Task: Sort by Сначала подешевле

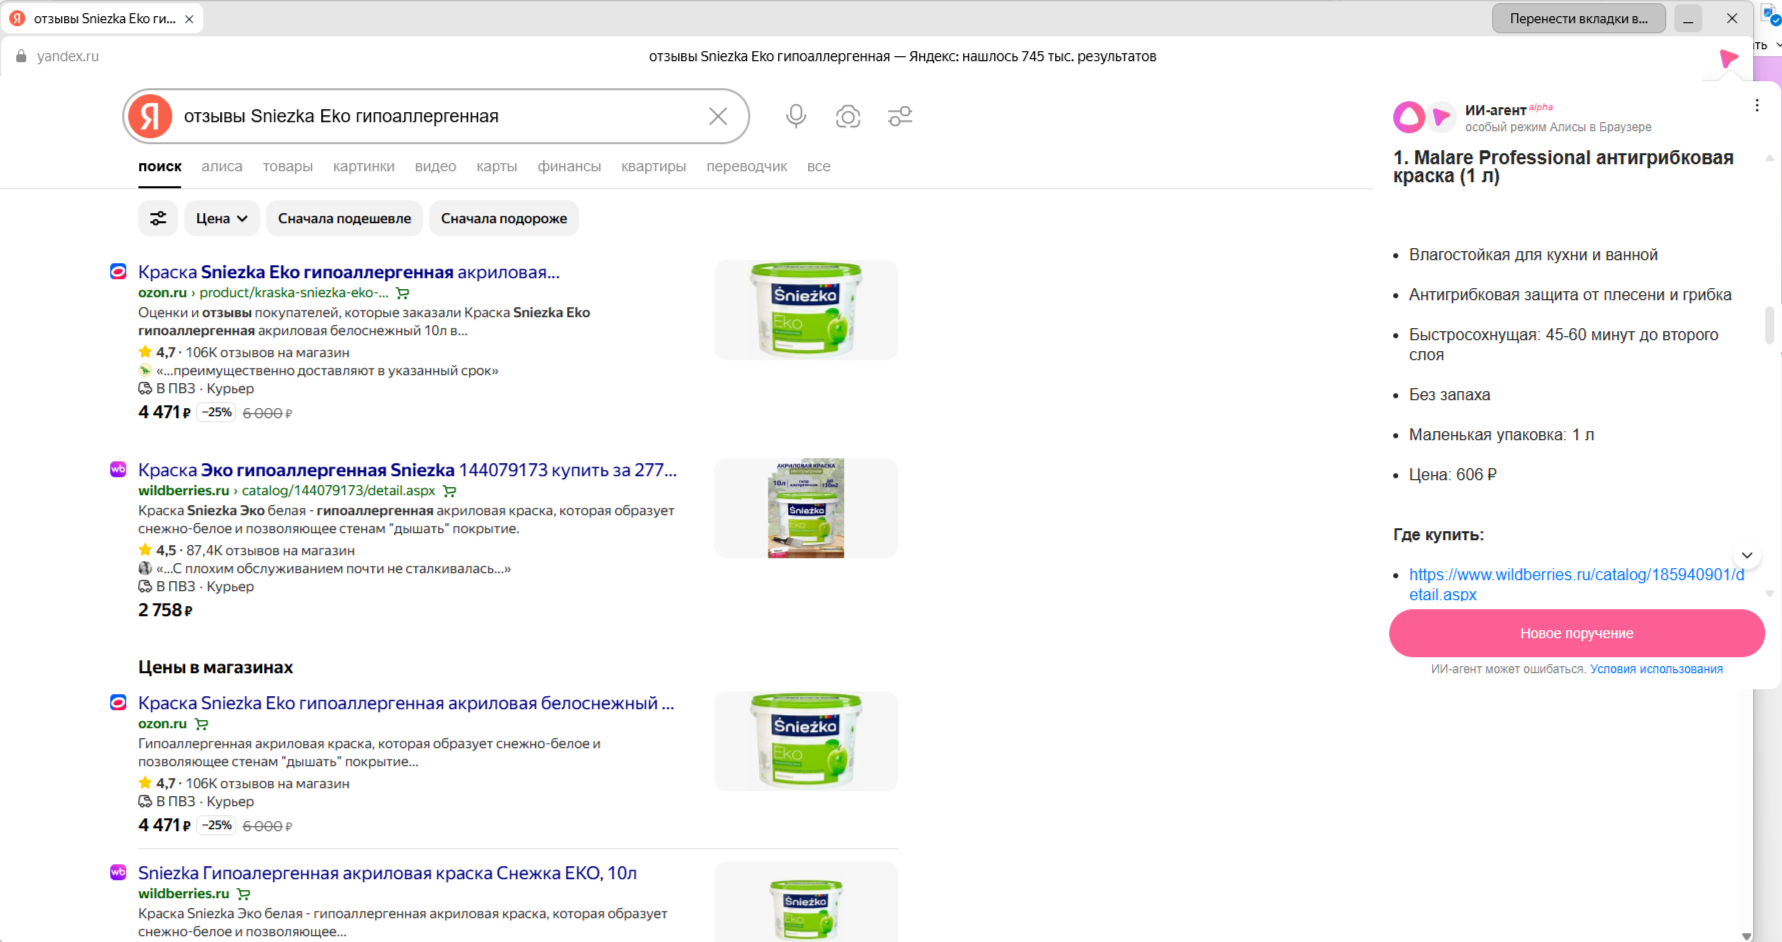Action: coord(344,218)
